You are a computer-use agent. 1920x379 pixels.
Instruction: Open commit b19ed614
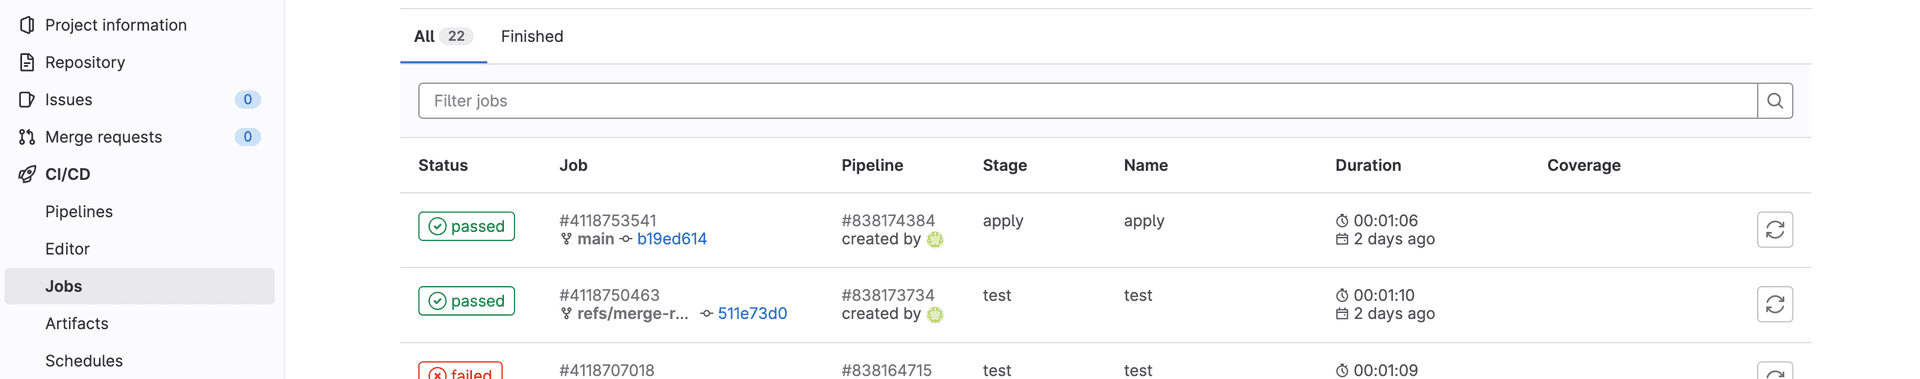[672, 239]
